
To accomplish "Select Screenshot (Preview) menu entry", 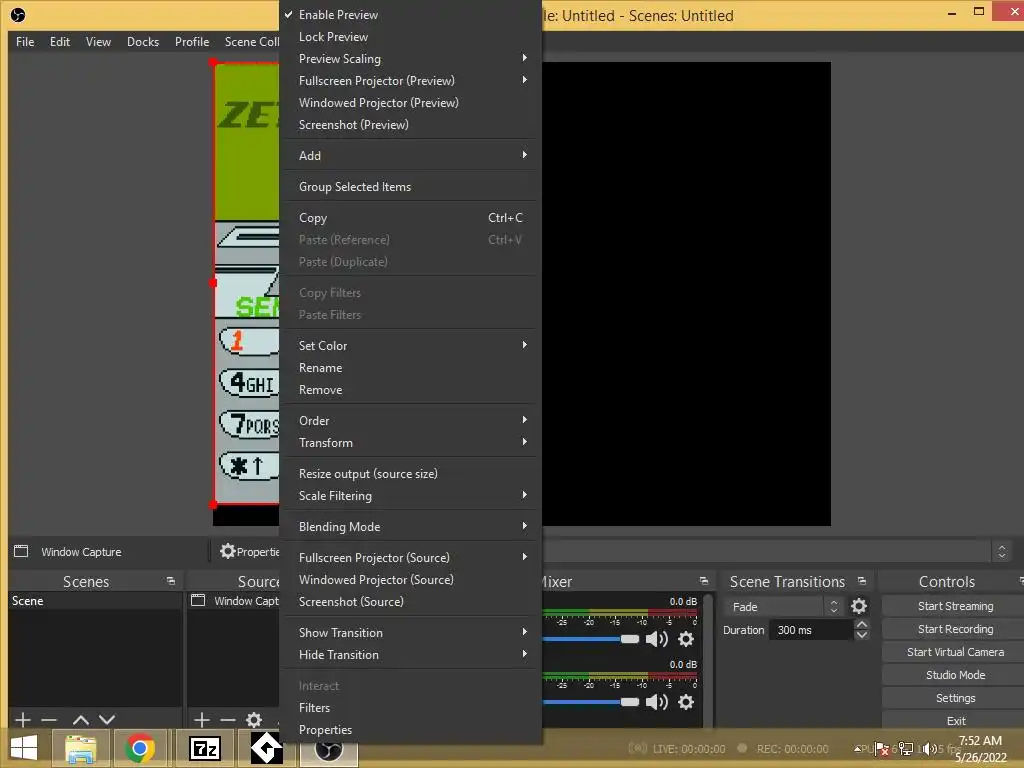I will pos(411,125).
